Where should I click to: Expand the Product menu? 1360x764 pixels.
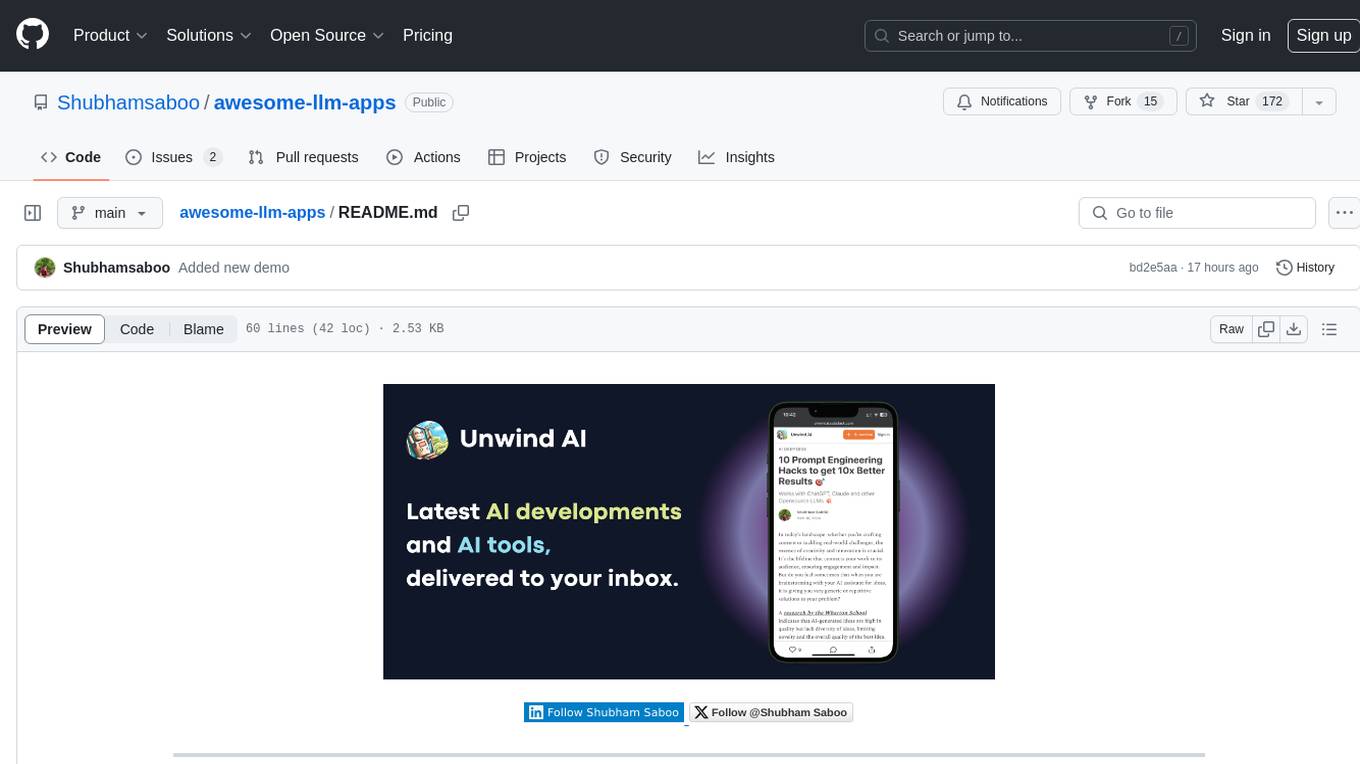pos(110,35)
